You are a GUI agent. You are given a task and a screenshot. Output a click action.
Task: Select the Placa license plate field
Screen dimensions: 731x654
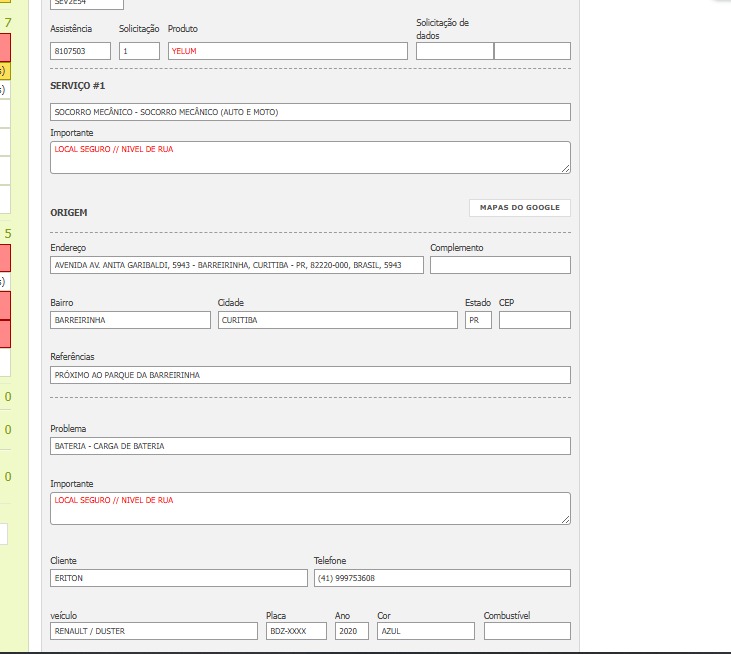296,631
